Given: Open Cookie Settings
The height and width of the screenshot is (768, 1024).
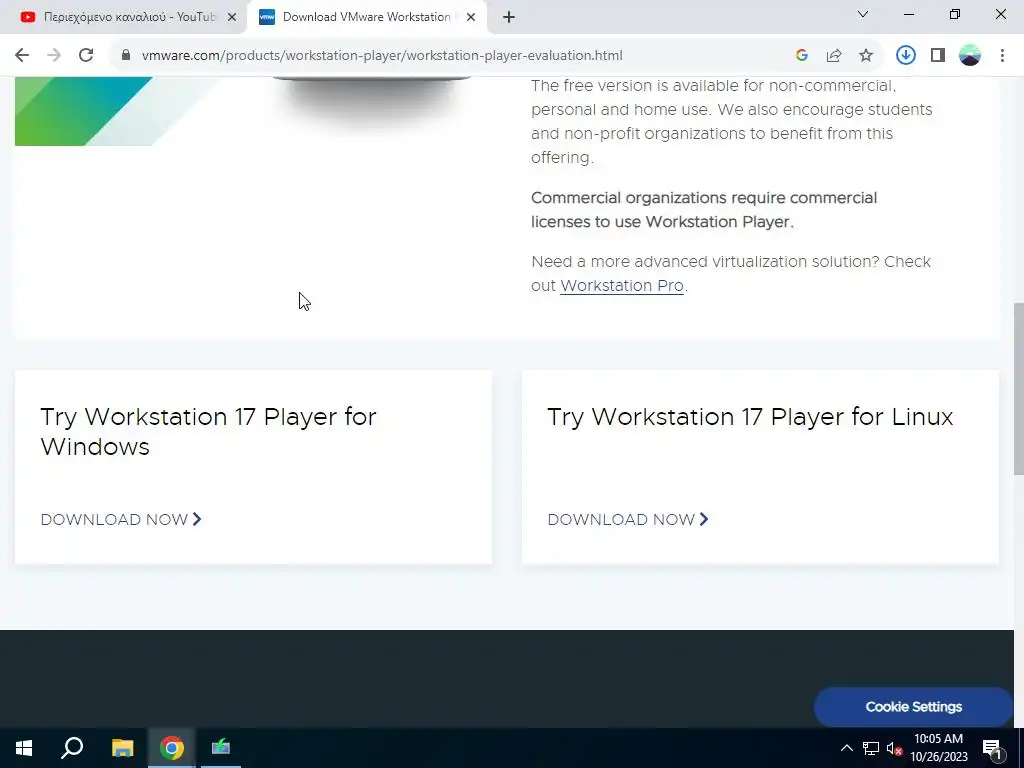Looking at the screenshot, I should point(913,707).
